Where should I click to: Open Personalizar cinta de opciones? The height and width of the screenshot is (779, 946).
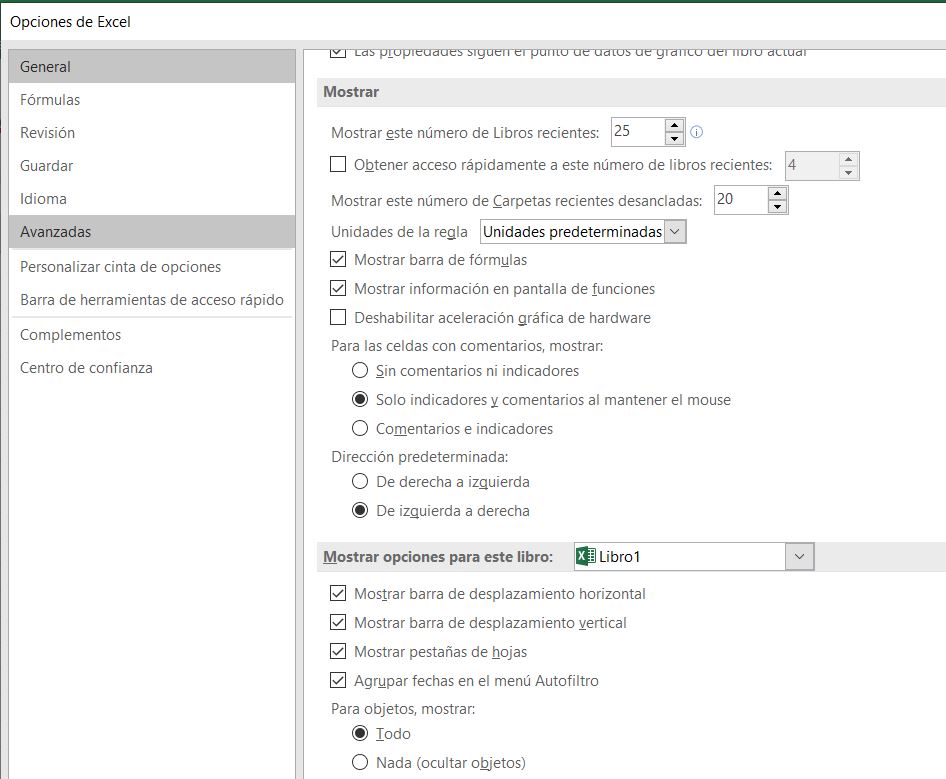pyautogui.click(x=152, y=267)
